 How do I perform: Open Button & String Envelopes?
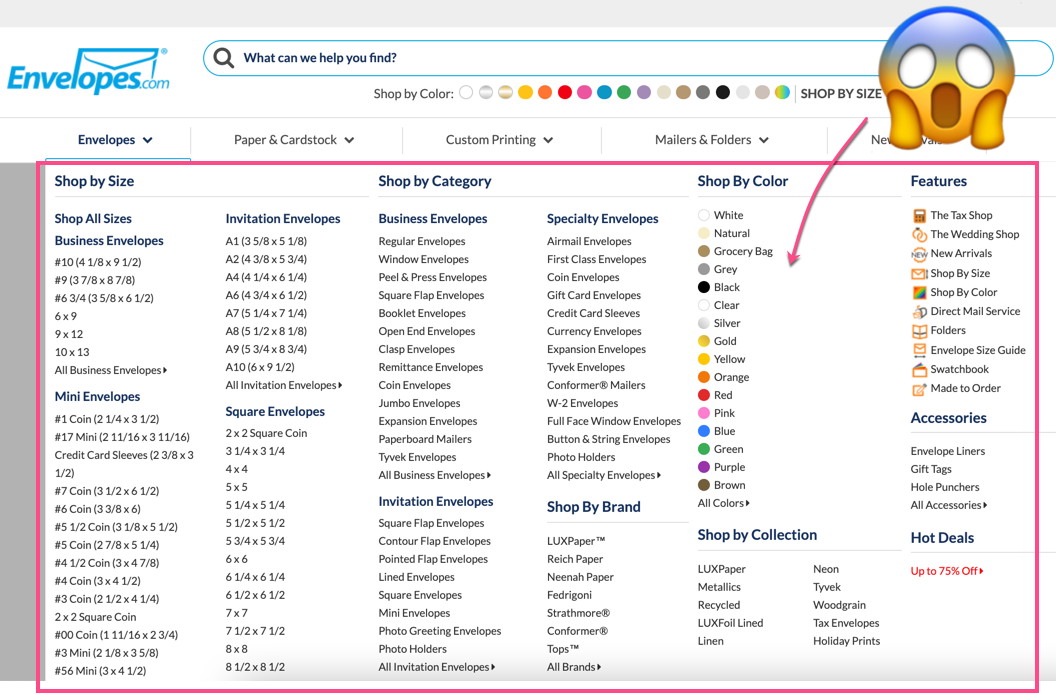[609, 439]
